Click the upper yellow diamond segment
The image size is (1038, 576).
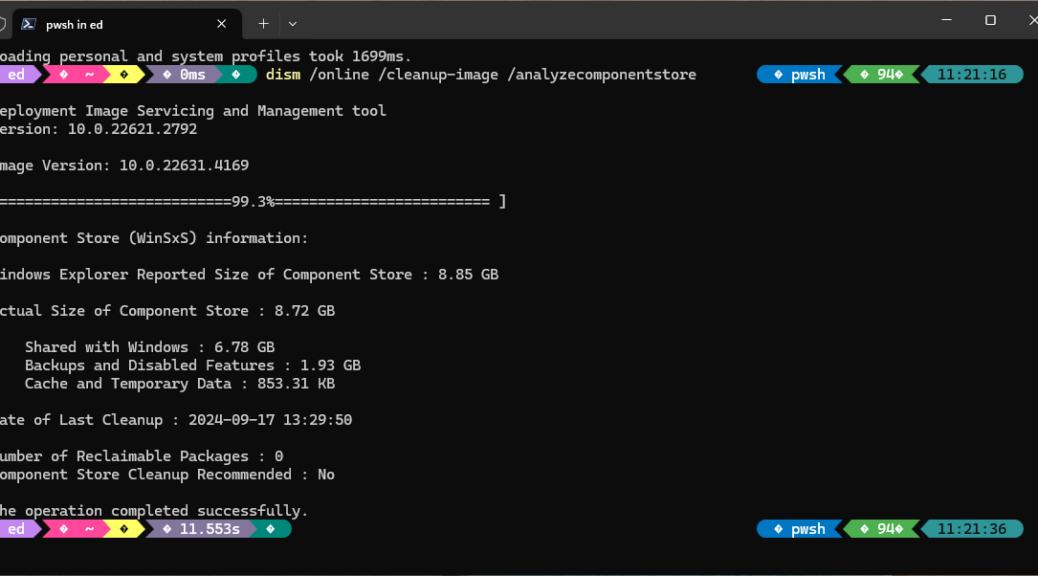click(x=126, y=75)
